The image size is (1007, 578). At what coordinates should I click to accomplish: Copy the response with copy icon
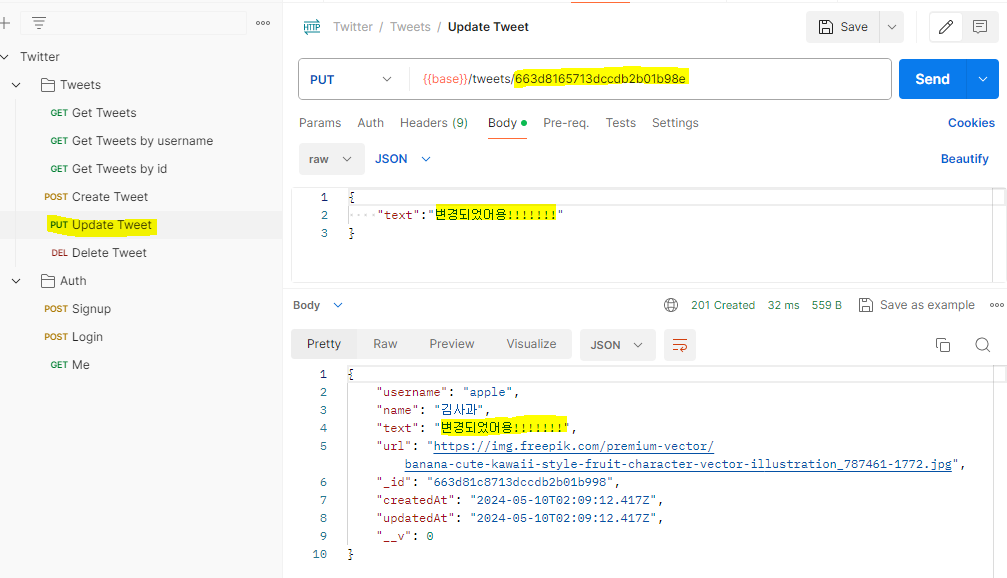click(x=943, y=345)
